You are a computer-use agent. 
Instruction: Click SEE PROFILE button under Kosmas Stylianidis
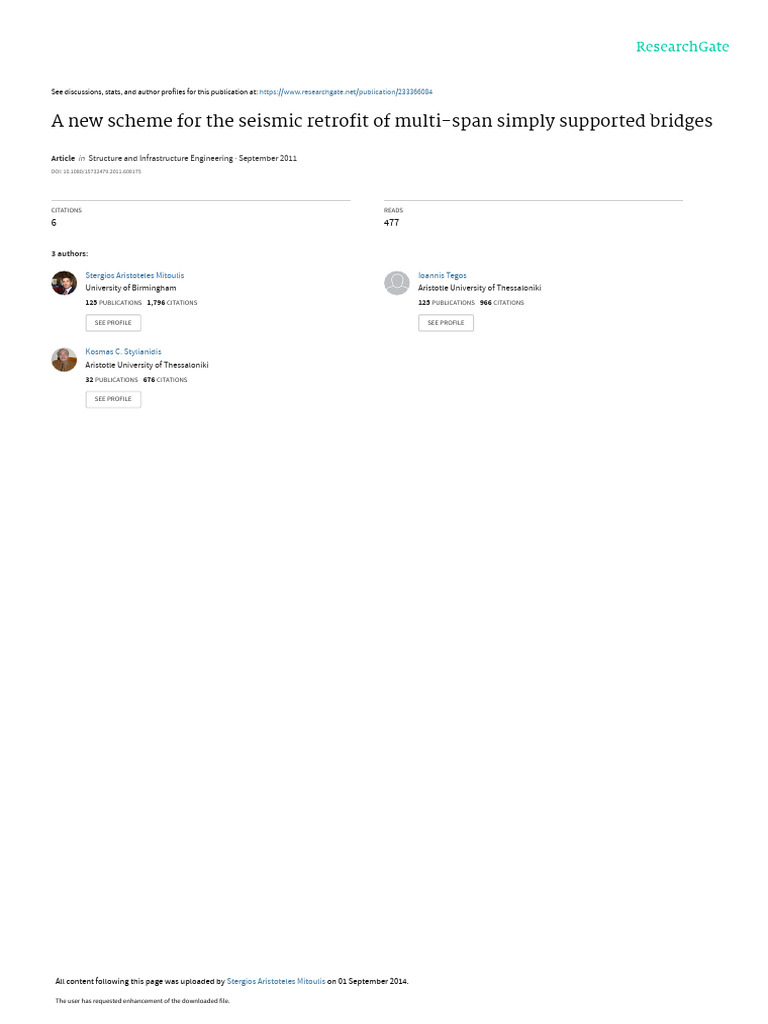pos(113,399)
